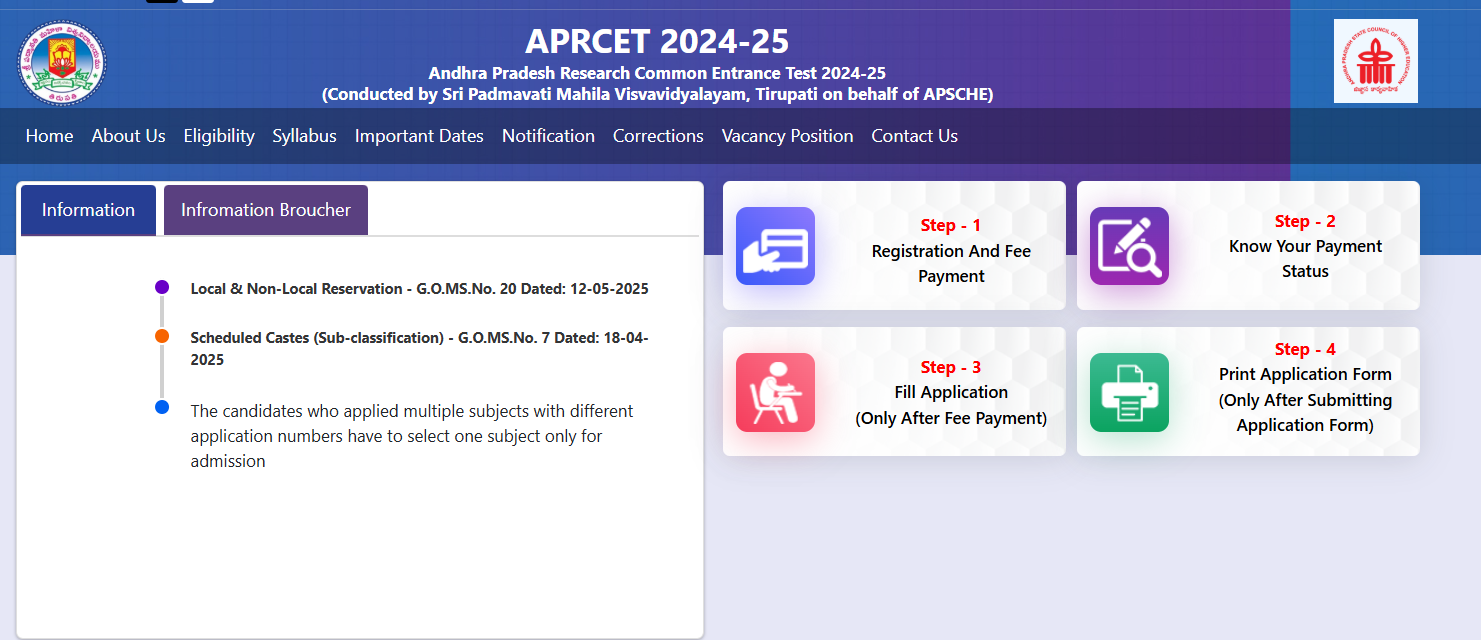
Task: Click the SPMVV university emblem on the left
Action: click(62, 62)
